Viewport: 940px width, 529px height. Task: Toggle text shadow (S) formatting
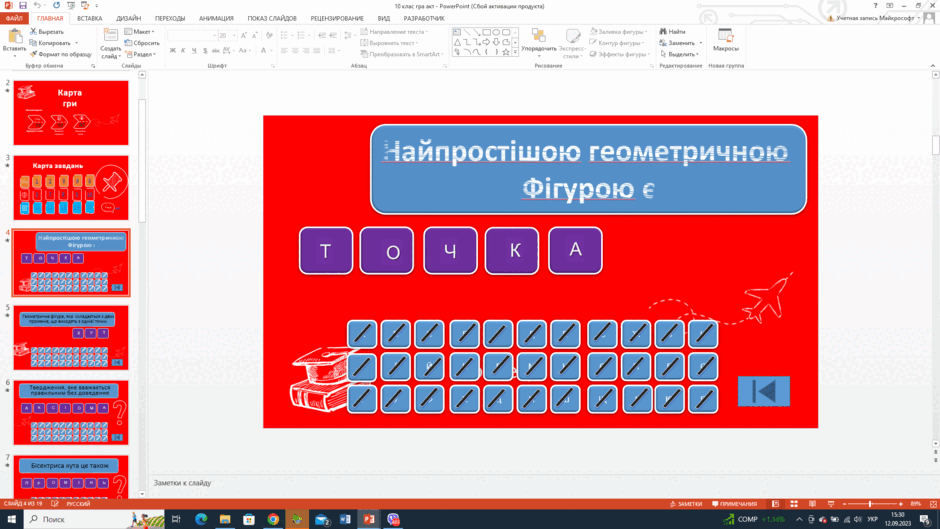(205, 50)
